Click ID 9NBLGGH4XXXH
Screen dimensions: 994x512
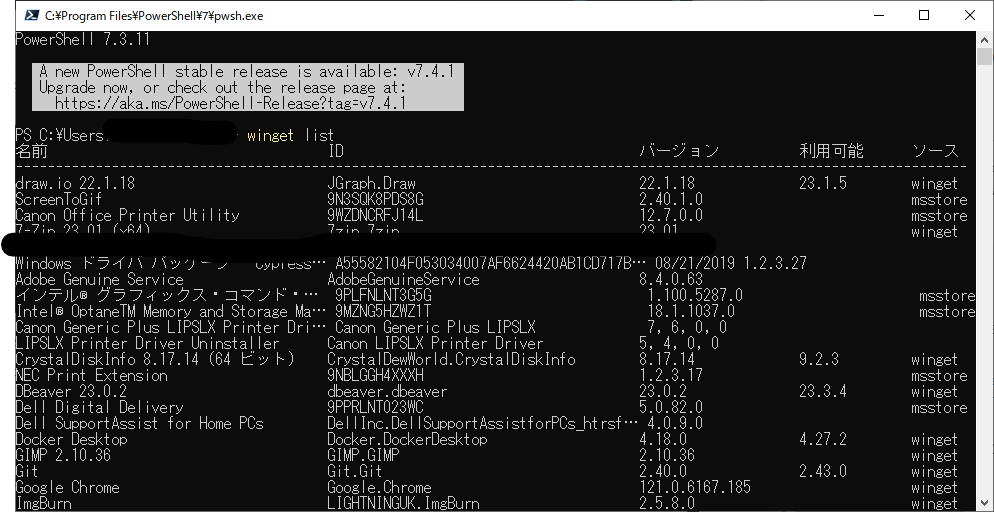[375, 375]
